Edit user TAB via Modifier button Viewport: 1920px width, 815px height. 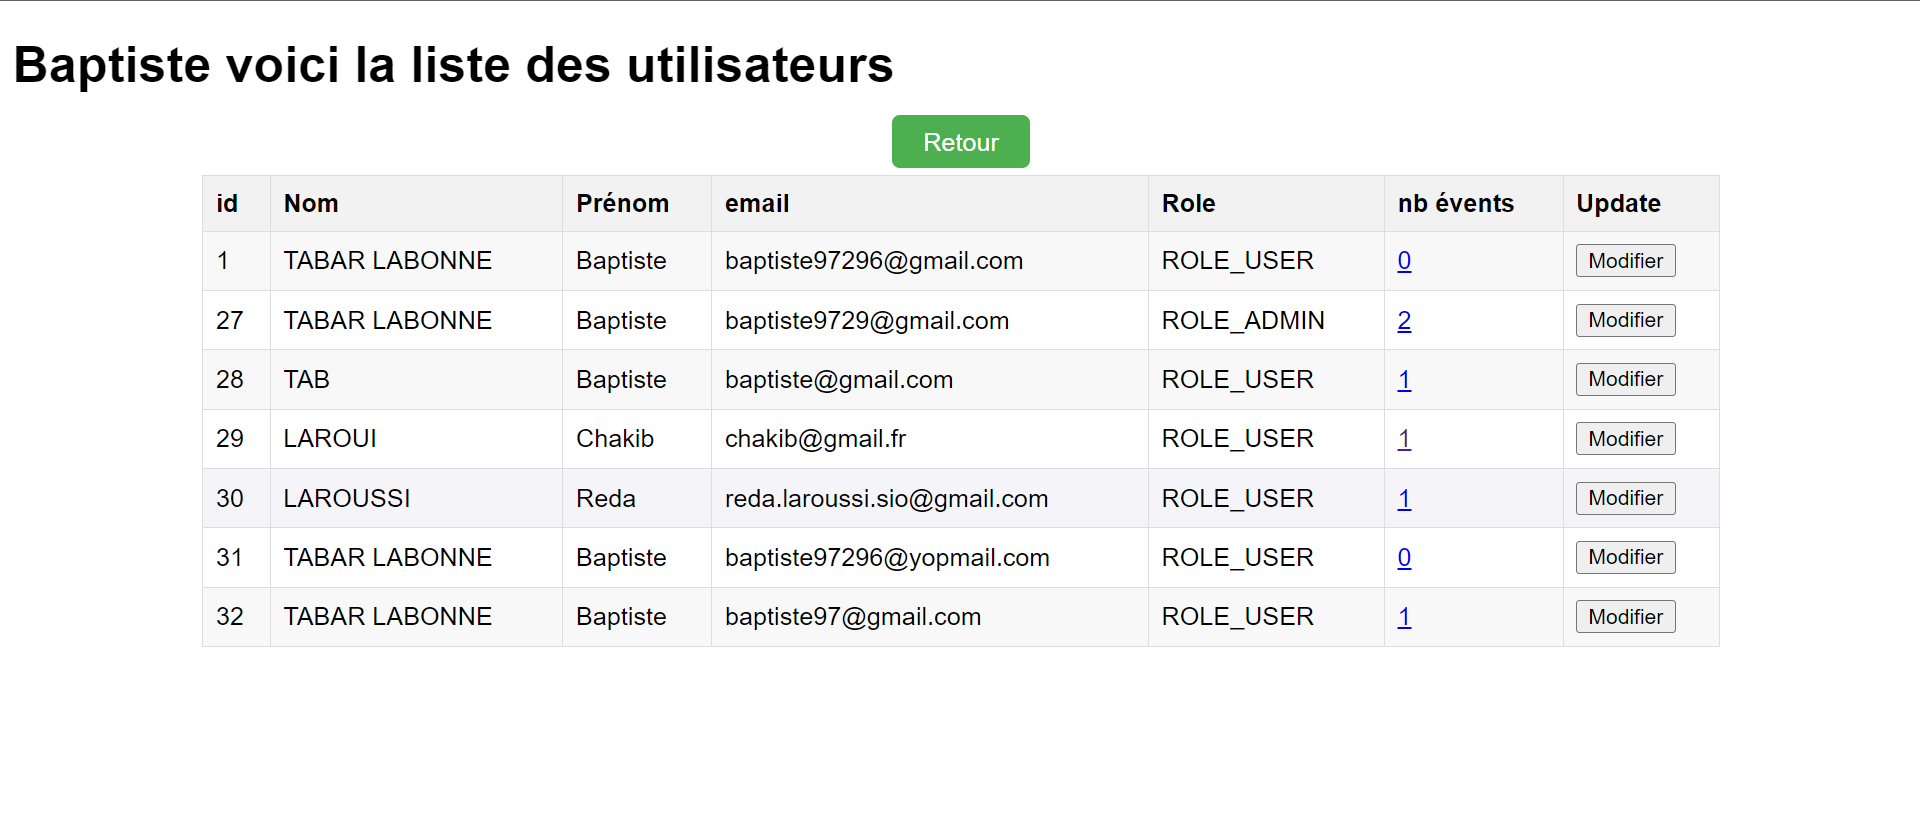pyautogui.click(x=1625, y=379)
